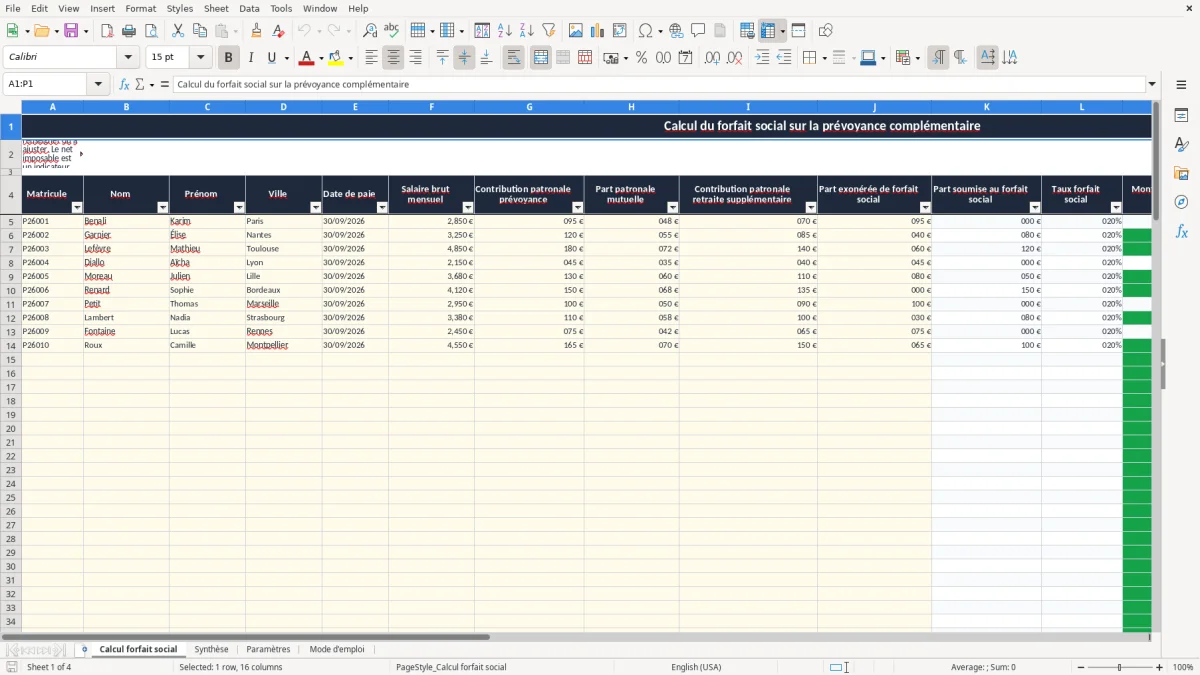This screenshot has height=675, width=1200.
Task: Remove a decimal place
Action: coord(734,58)
